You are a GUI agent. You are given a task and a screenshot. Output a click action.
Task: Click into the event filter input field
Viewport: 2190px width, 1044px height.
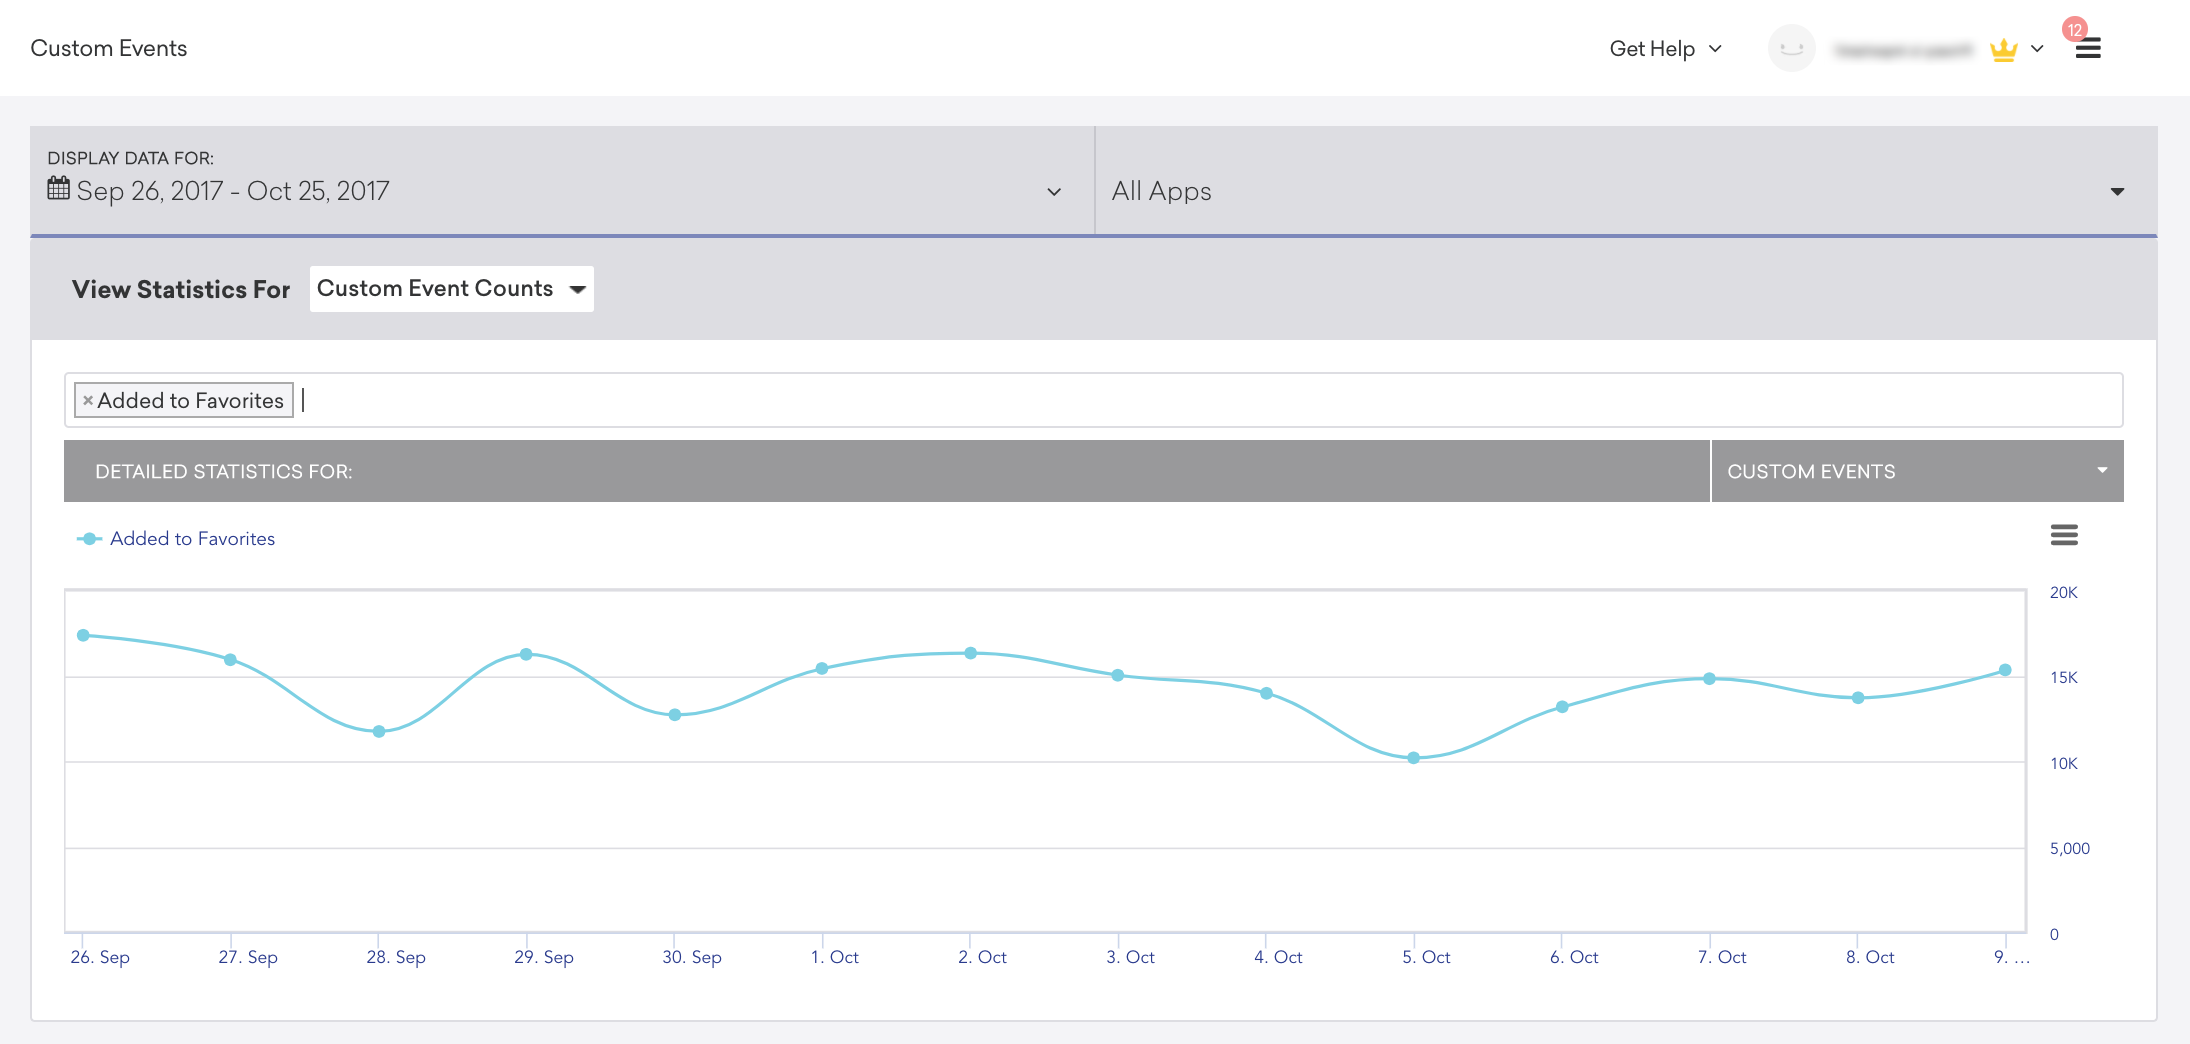click(x=1200, y=400)
